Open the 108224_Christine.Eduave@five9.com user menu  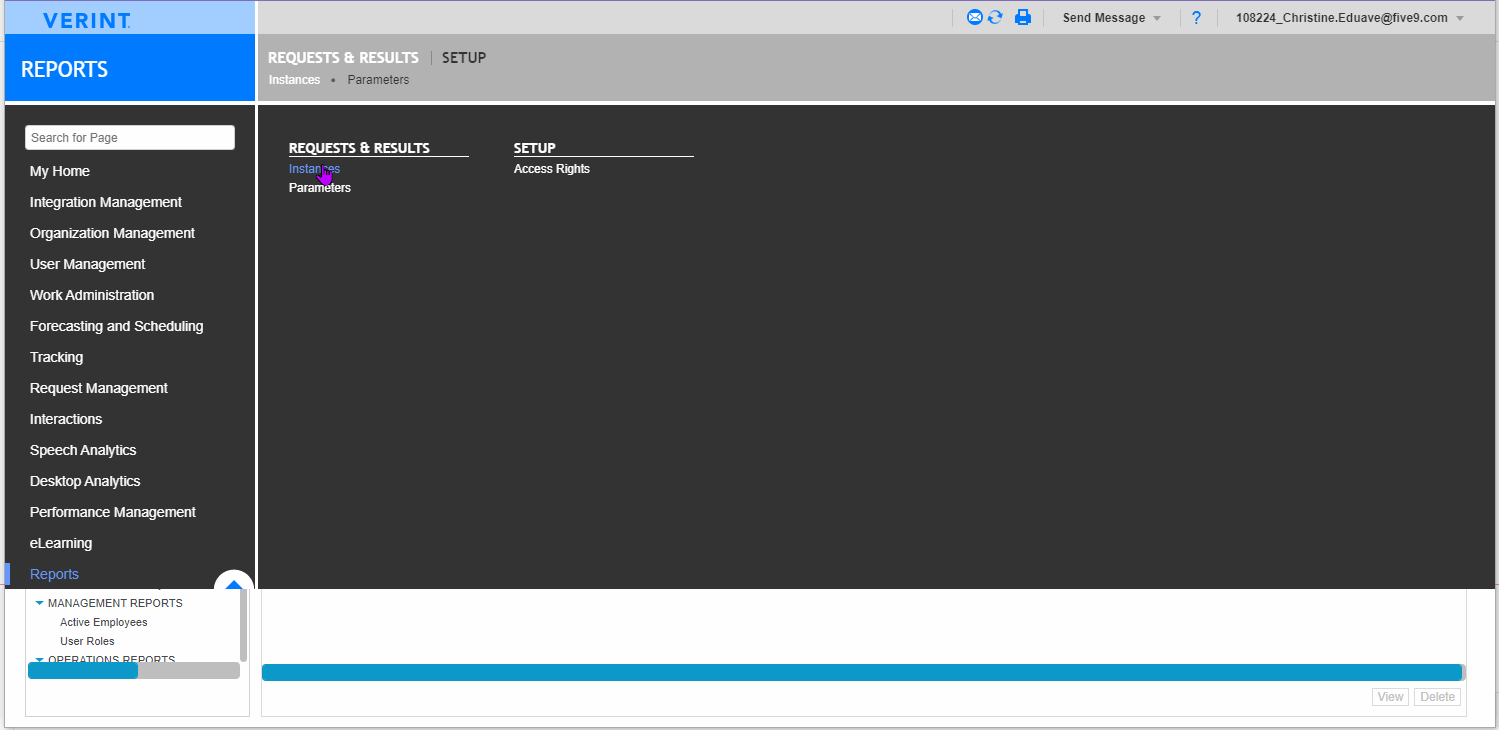coord(1350,18)
